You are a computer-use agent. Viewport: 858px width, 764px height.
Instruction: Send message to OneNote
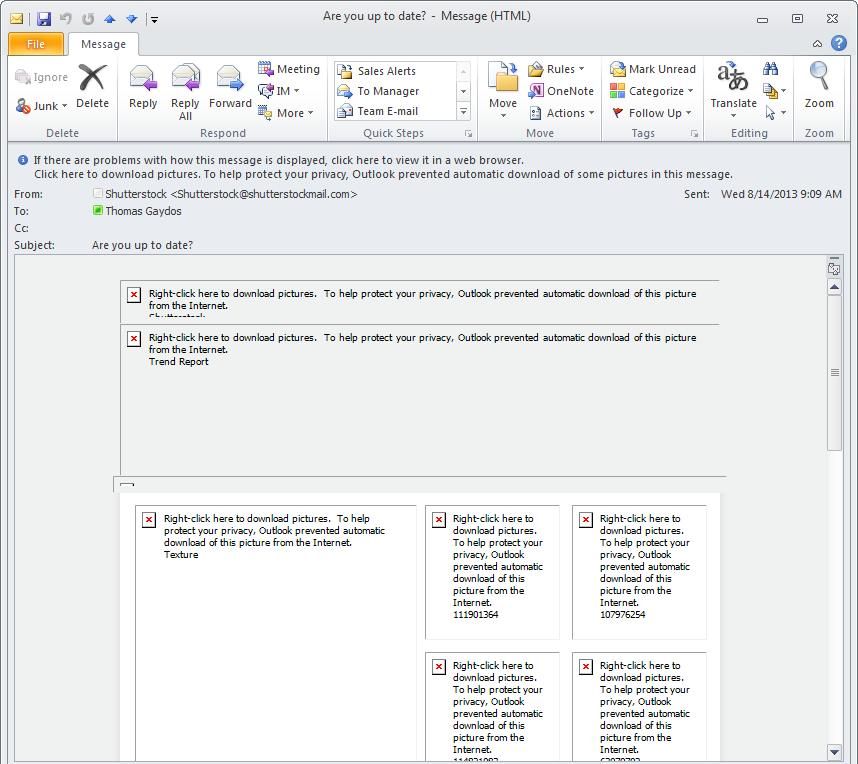[x=561, y=91]
